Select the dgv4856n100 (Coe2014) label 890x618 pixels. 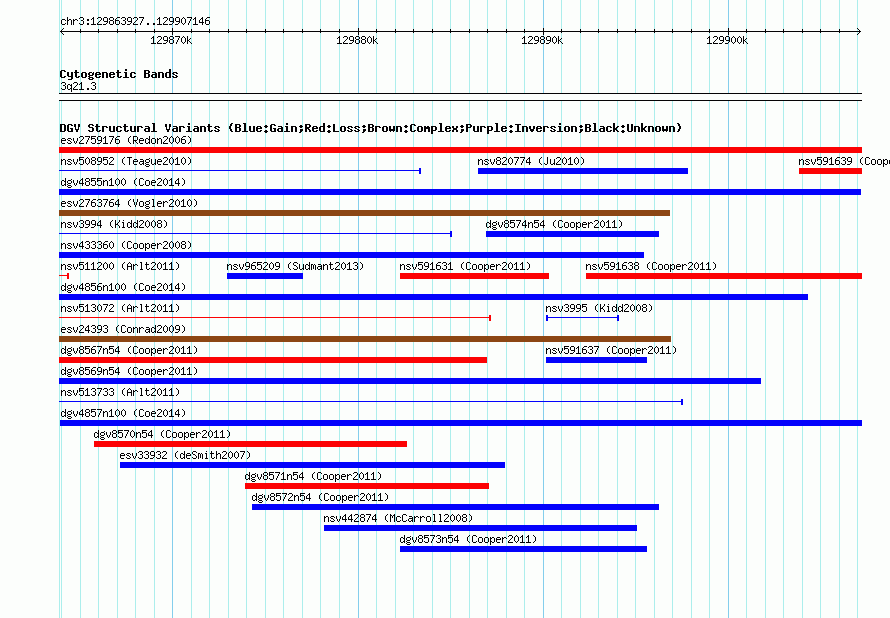[123, 287]
